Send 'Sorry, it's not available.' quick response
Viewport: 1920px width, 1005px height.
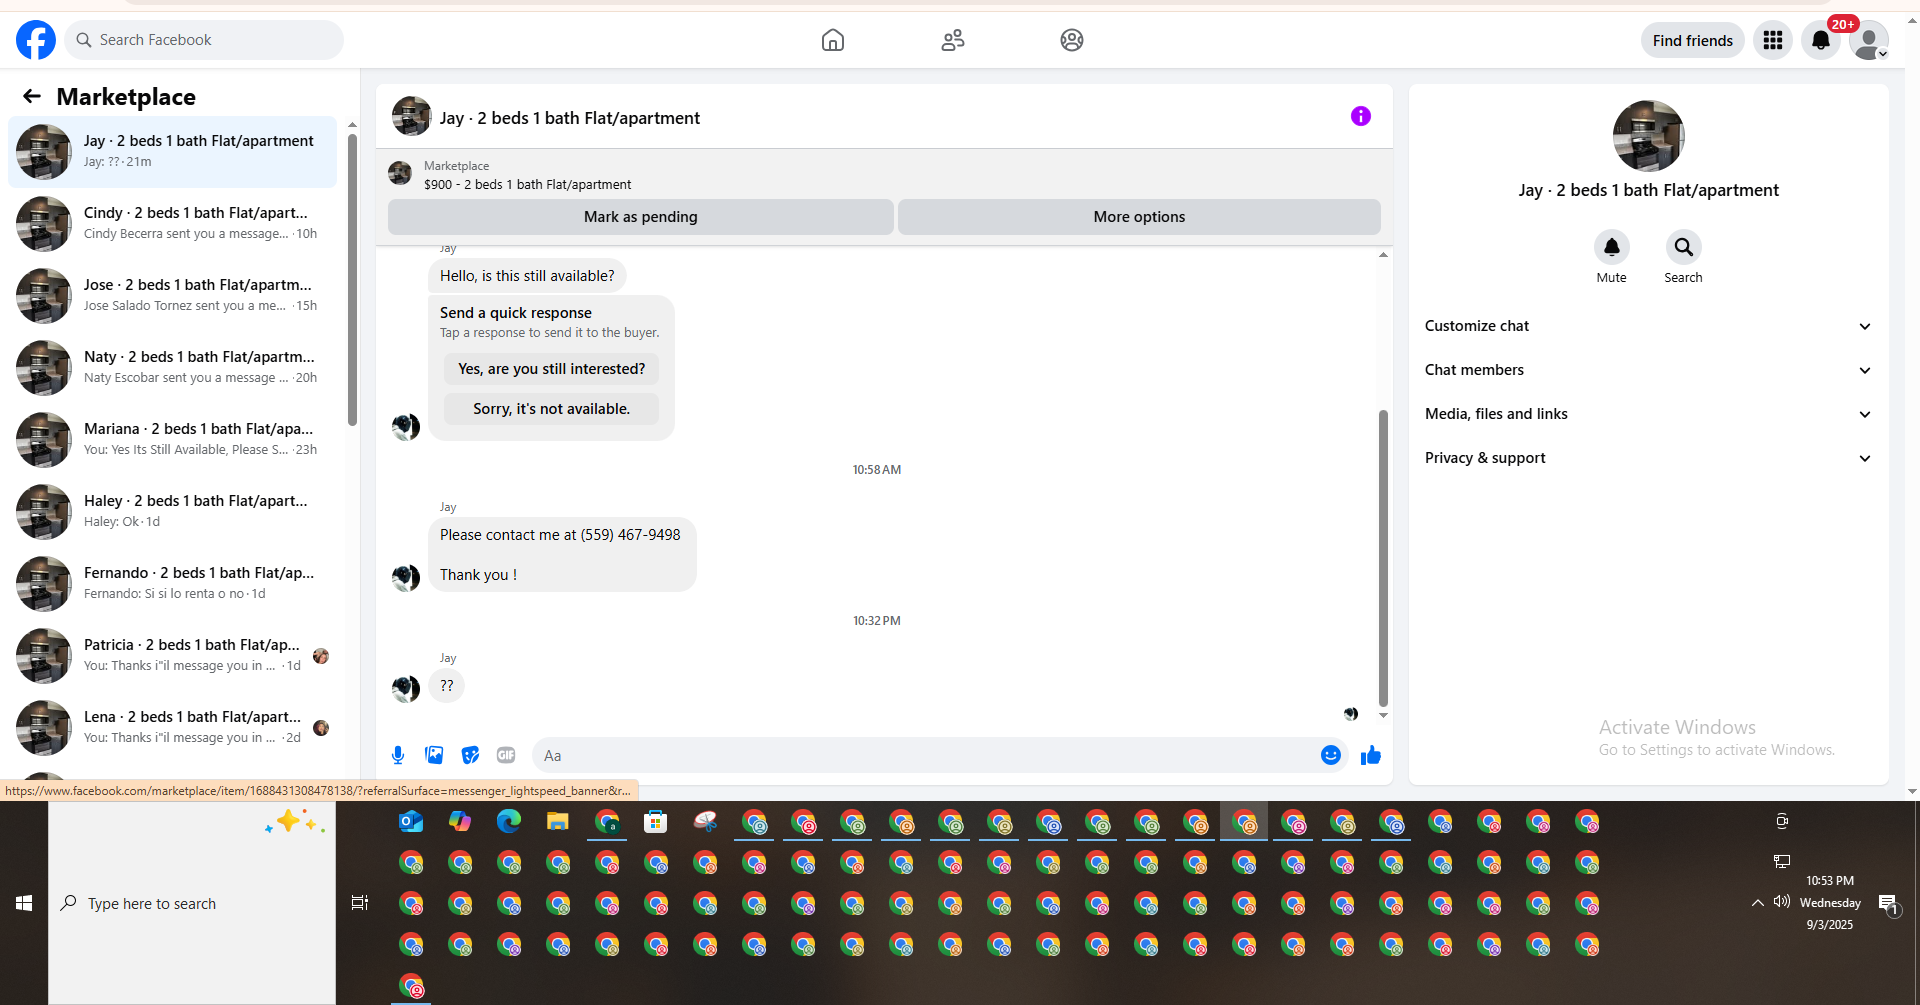(x=552, y=409)
